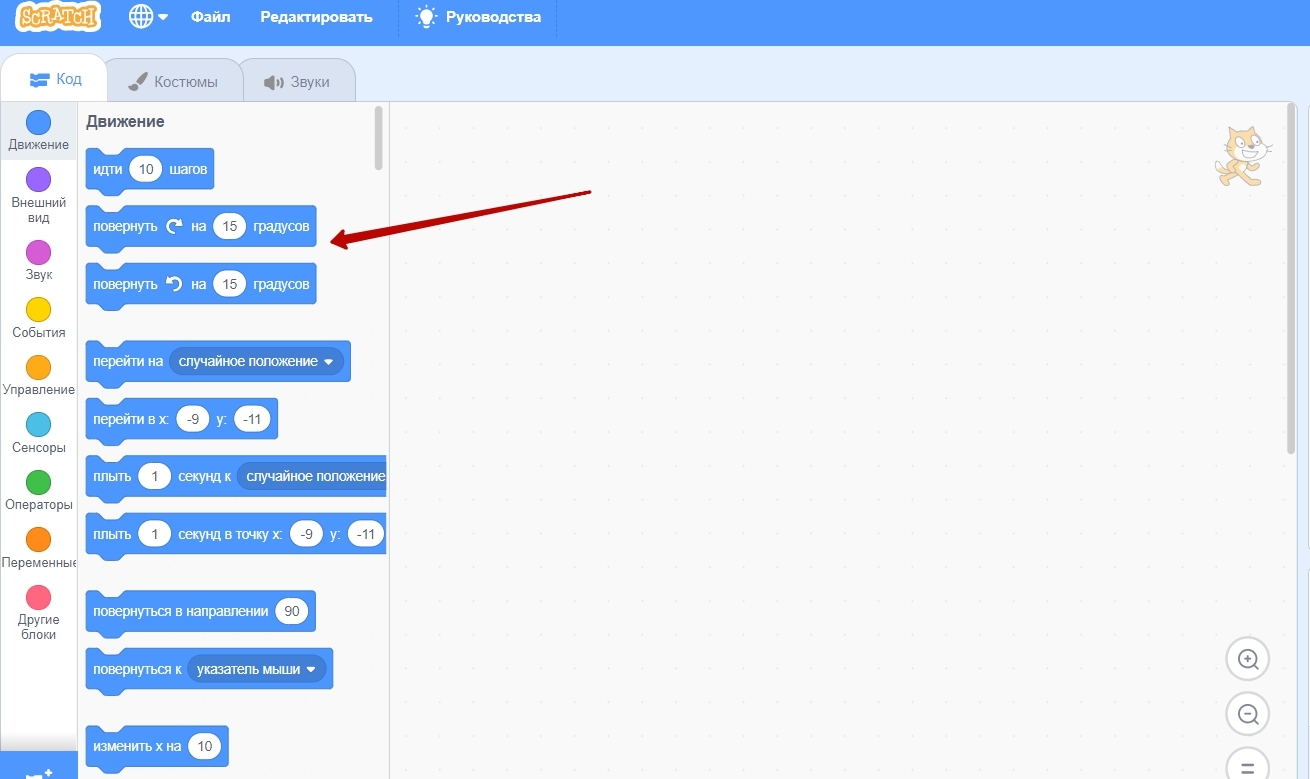The width and height of the screenshot is (1310, 779).
Task: Select the Другие блоки category
Action: click(x=38, y=613)
